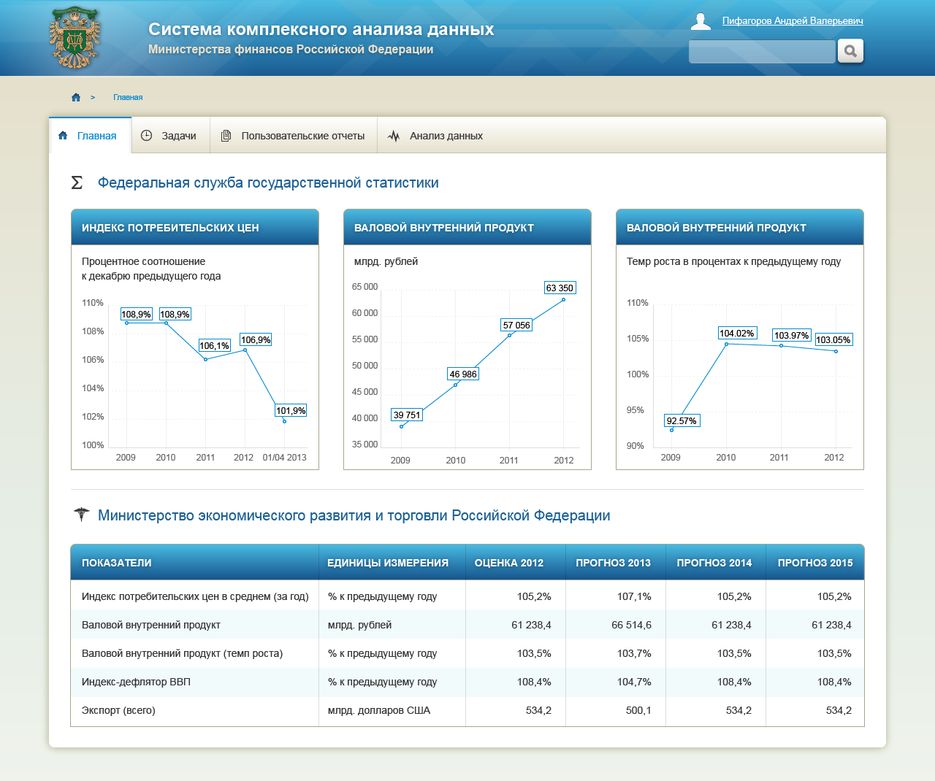
Task: Click the Прогноз 2015 column header
Action: (815, 563)
